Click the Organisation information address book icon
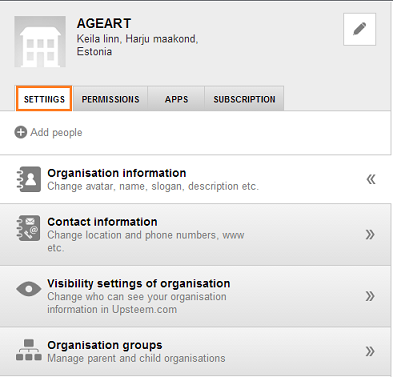Image resolution: width=393 pixels, height=377 pixels. coord(29,179)
